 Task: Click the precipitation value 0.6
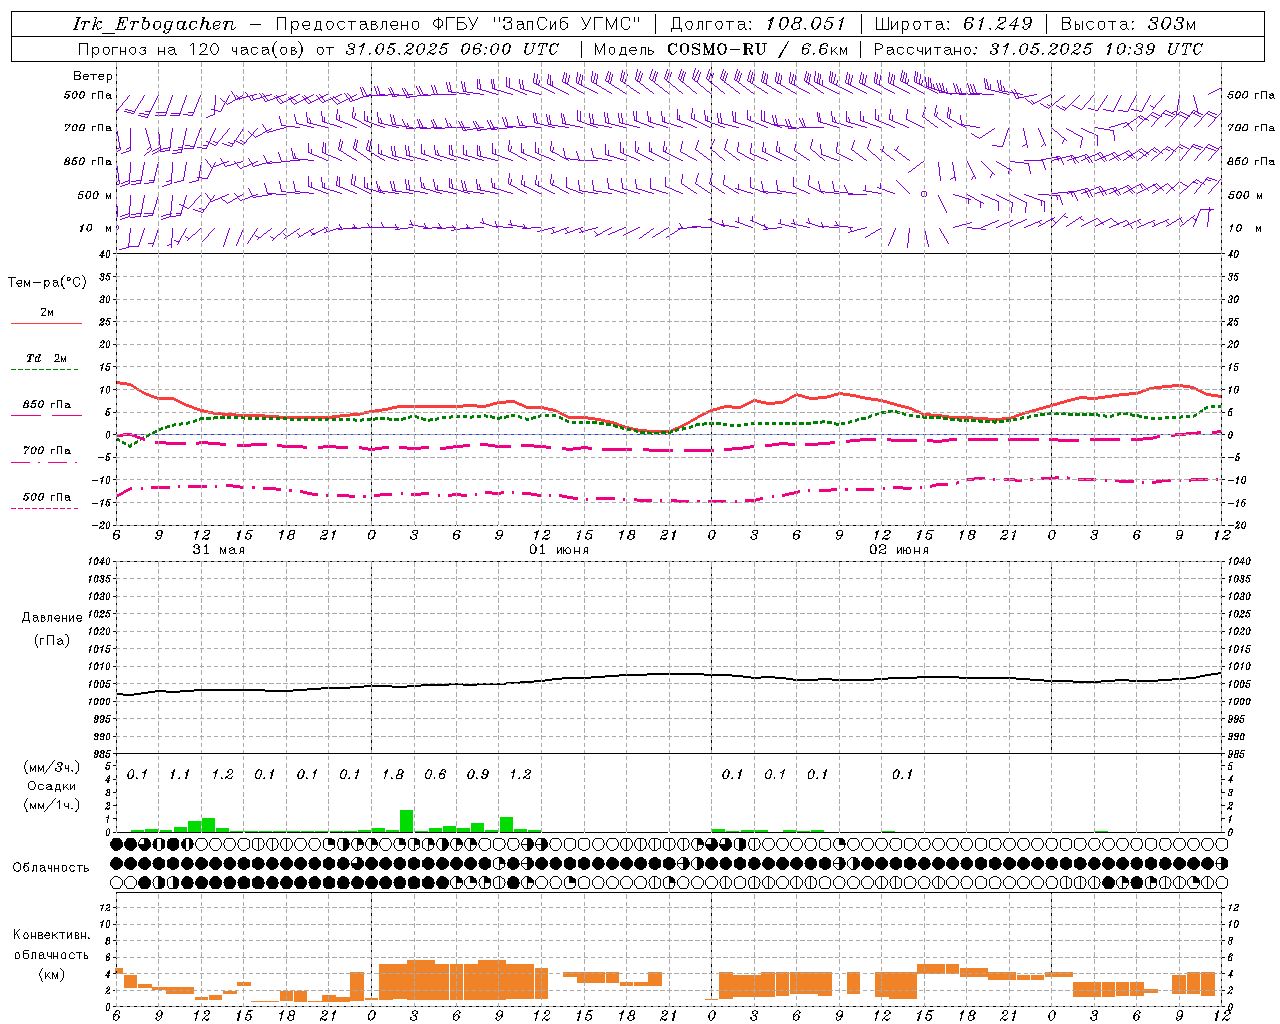435,774
